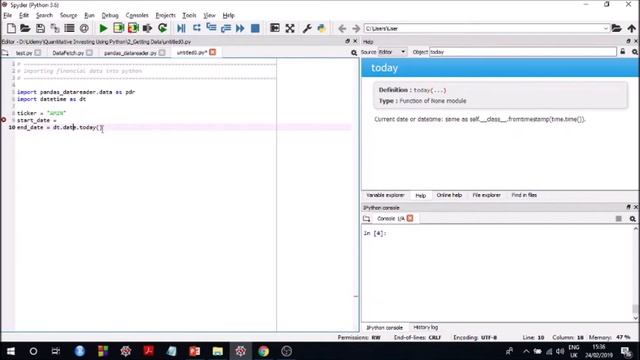Open editor options icon beside tabs
The width and height of the screenshot is (640, 360).
(x=354, y=53)
